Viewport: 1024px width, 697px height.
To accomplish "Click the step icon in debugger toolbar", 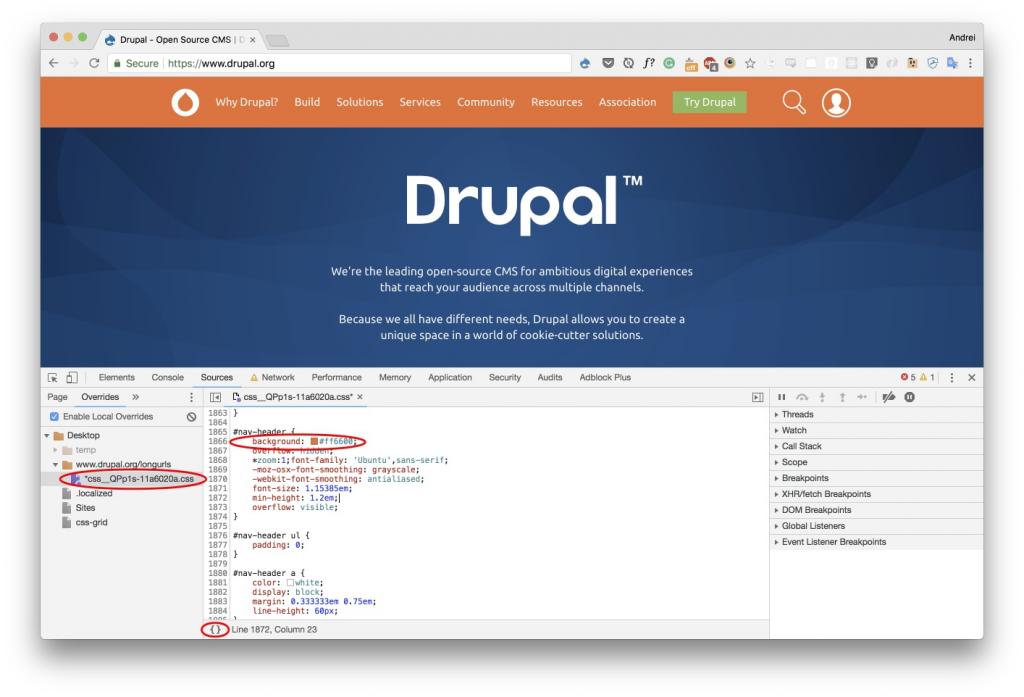I will 862,397.
